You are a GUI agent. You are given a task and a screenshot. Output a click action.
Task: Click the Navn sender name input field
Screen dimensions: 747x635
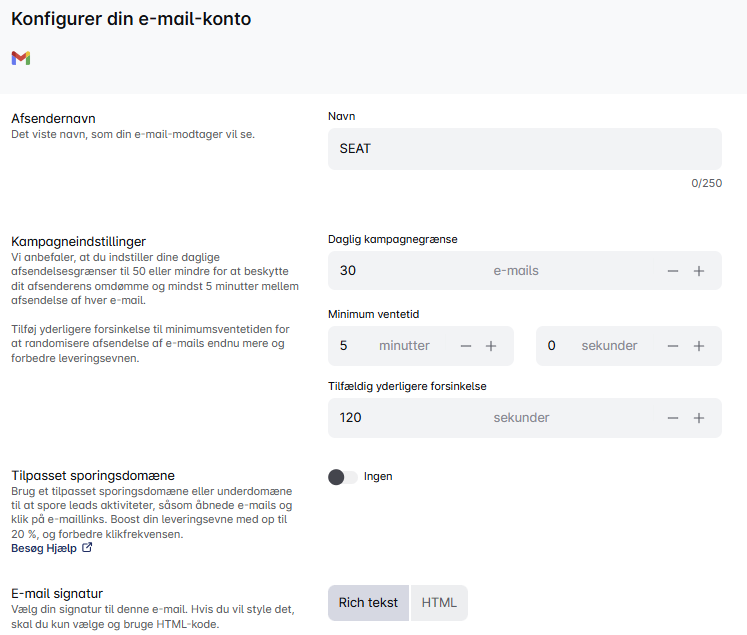pos(524,149)
